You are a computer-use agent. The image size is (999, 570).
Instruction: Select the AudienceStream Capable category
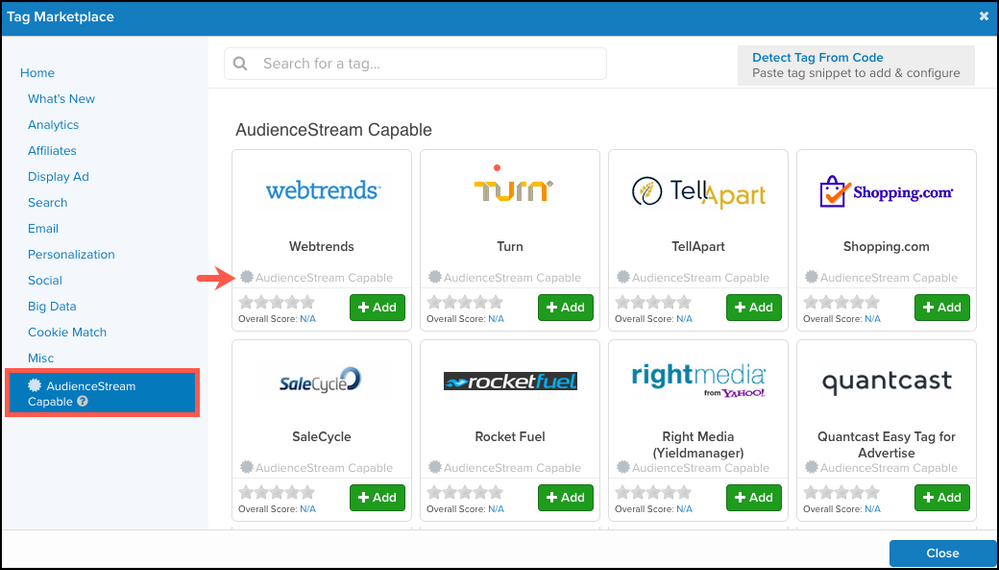[103, 393]
